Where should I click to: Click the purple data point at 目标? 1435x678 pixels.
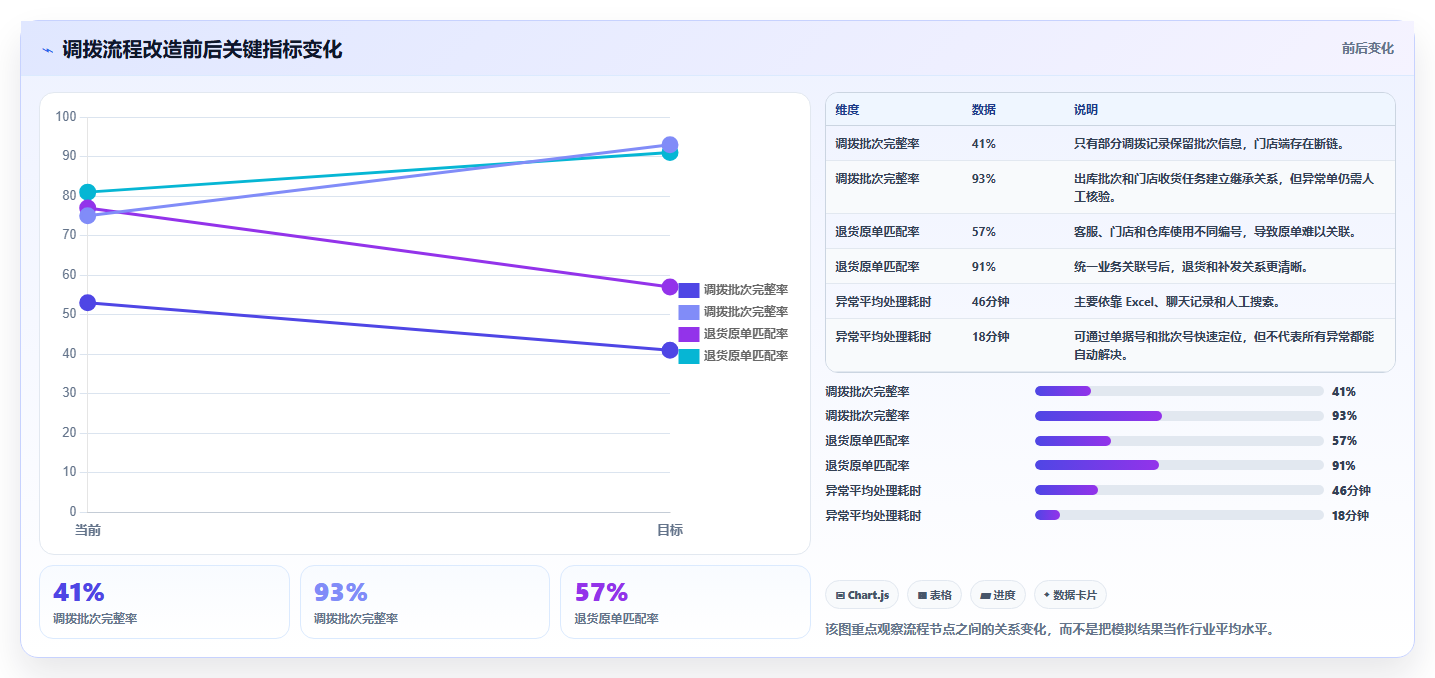[670, 287]
